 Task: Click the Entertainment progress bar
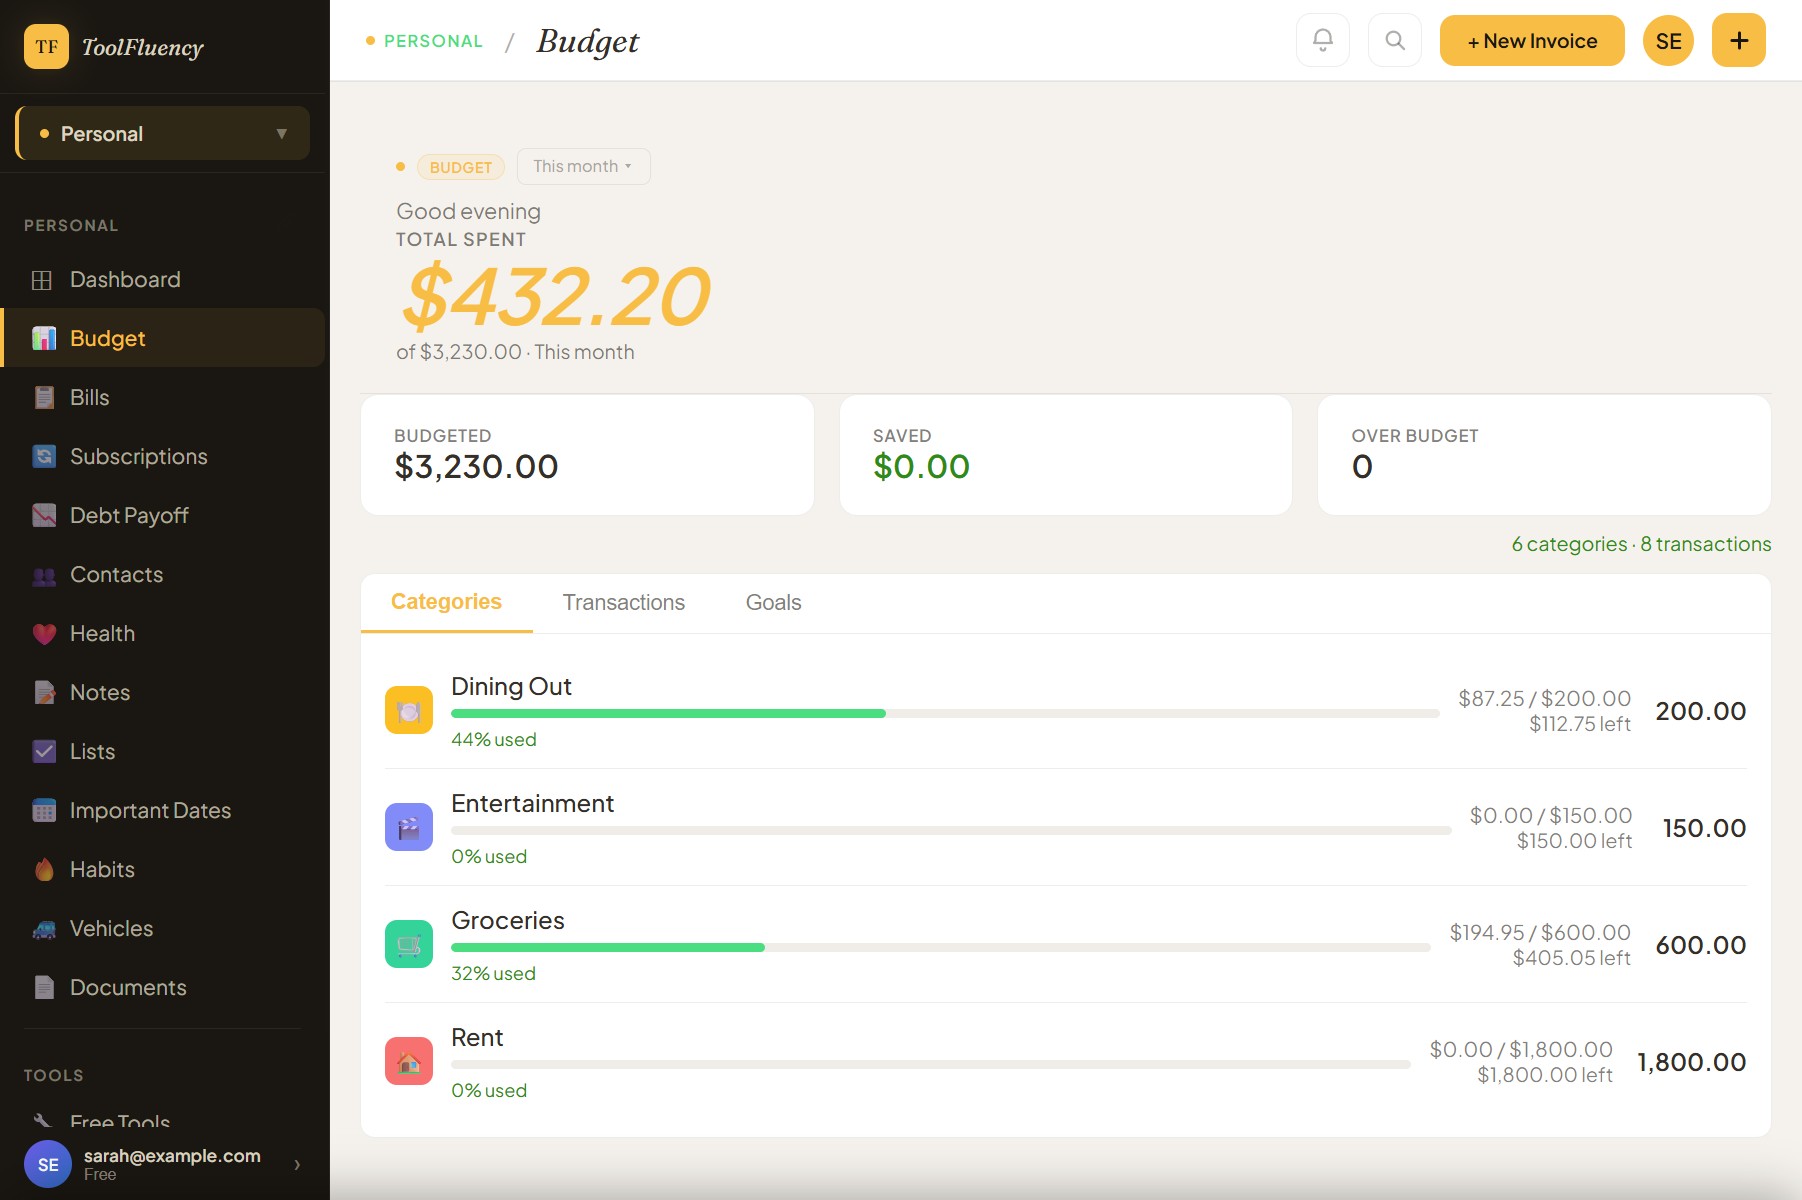(951, 830)
